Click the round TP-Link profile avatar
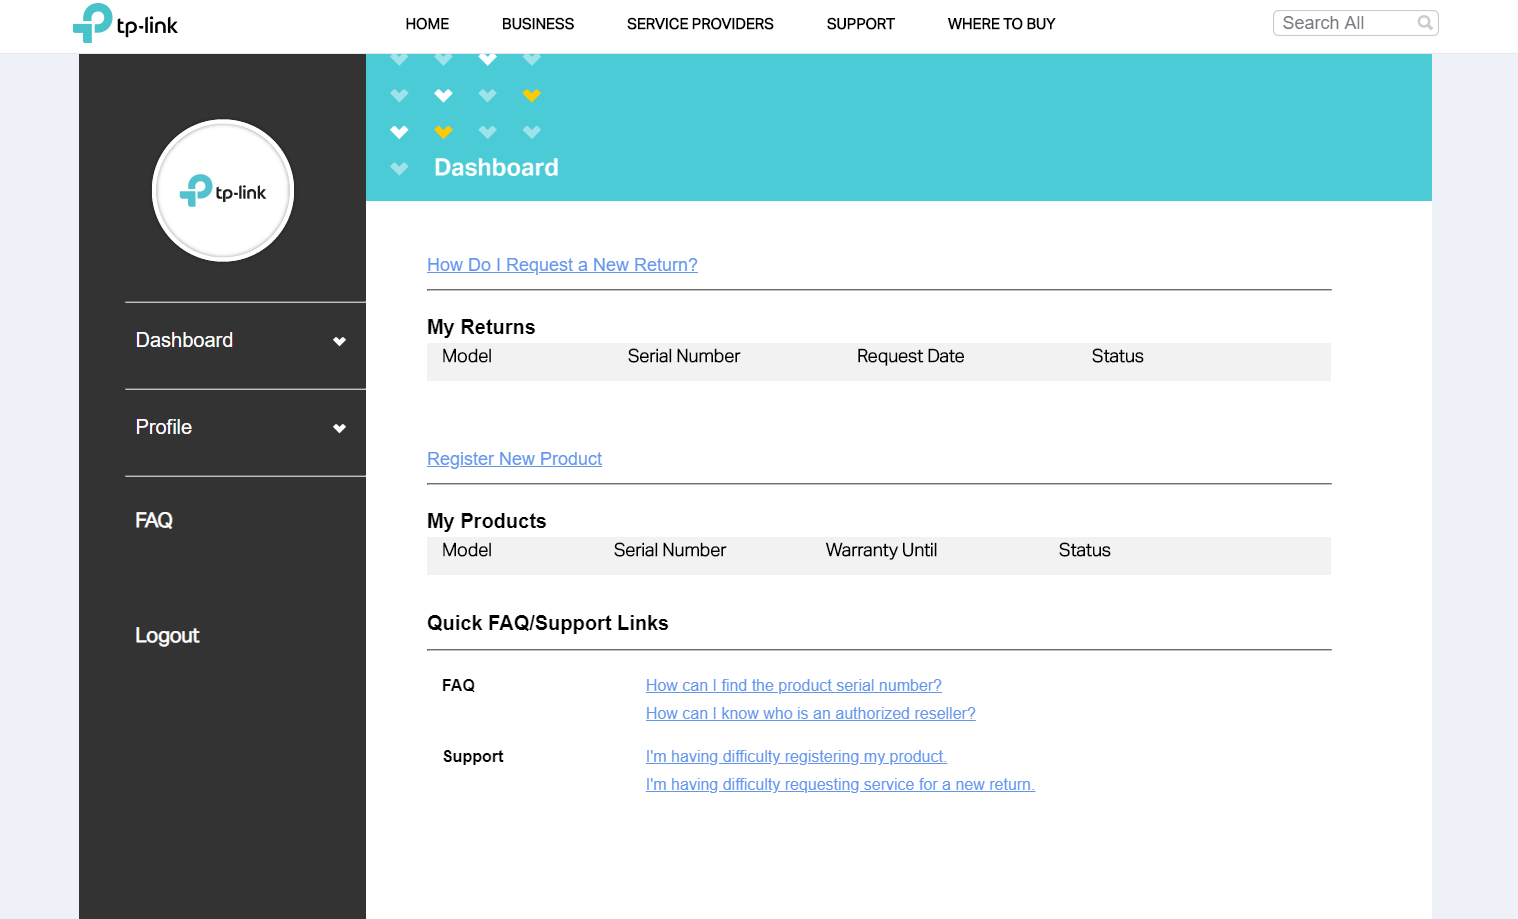Screen dimensions: 1518x919 pyautogui.click(x=223, y=191)
